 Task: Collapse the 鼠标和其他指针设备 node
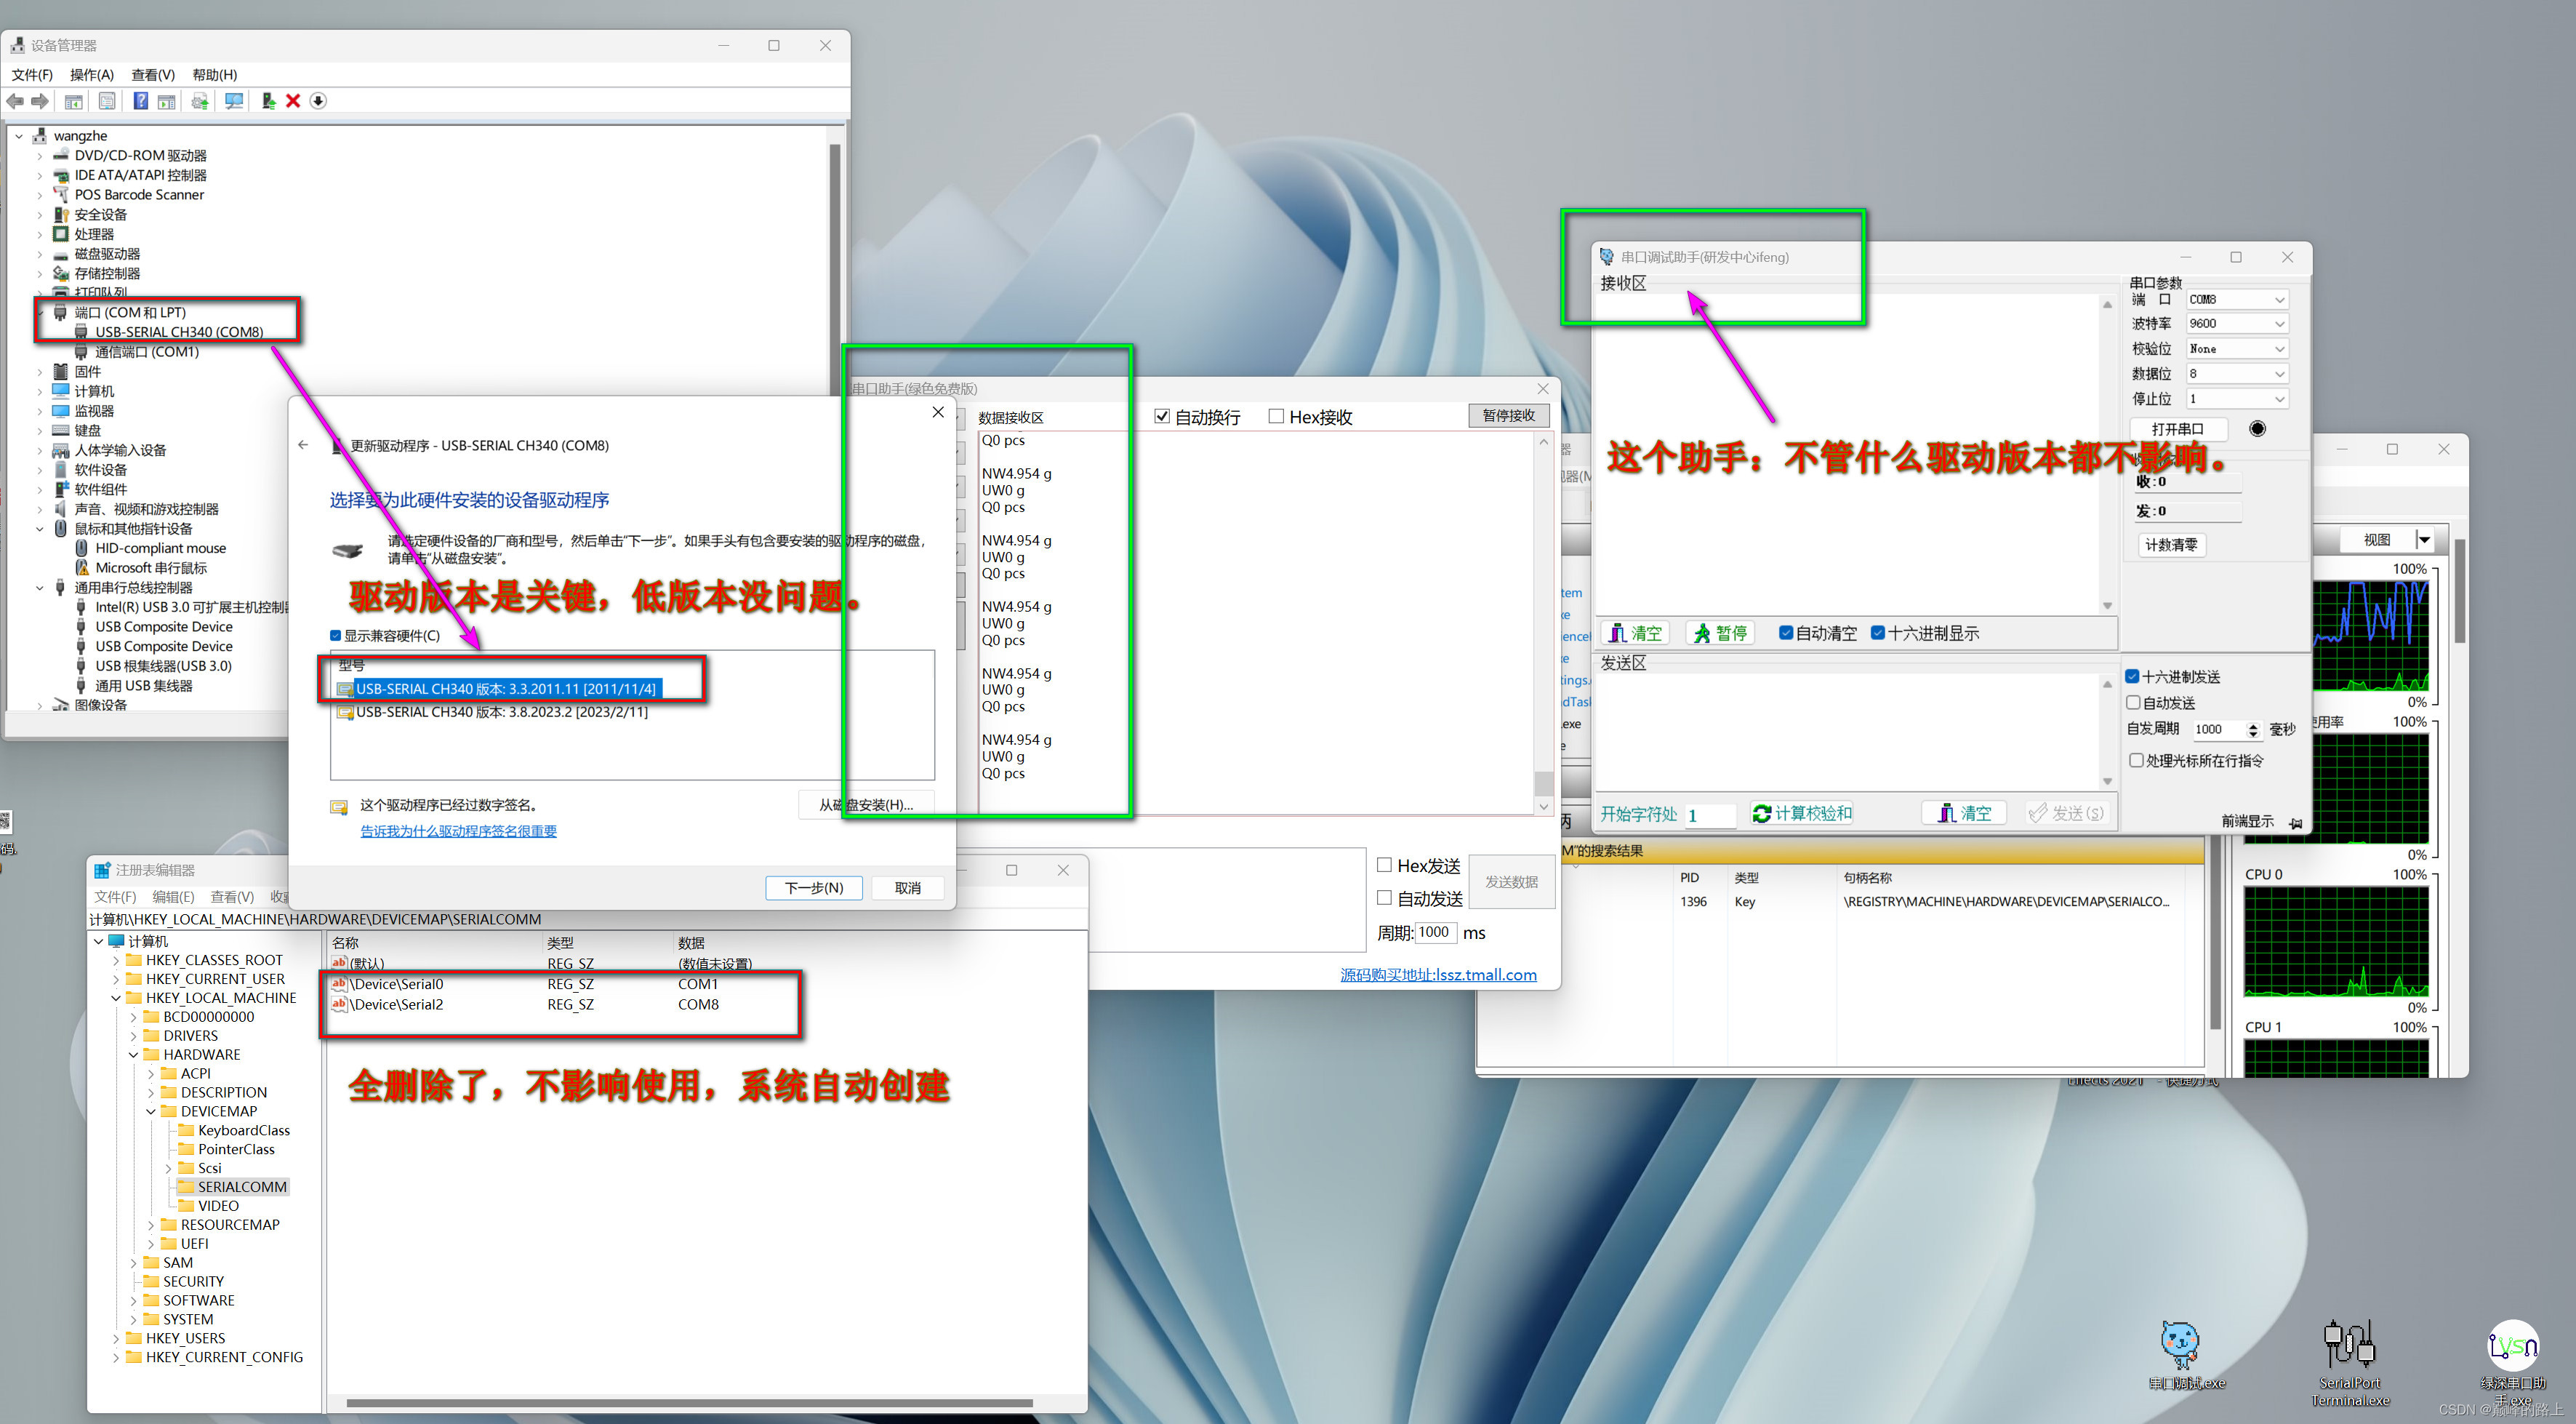pyautogui.click(x=40, y=529)
